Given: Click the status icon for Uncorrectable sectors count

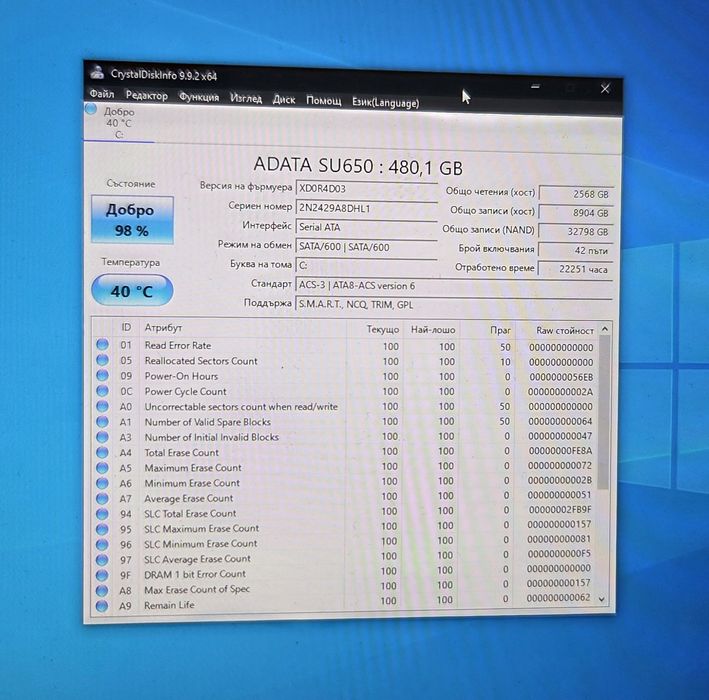Looking at the screenshot, I should pyautogui.click(x=103, y=406).
